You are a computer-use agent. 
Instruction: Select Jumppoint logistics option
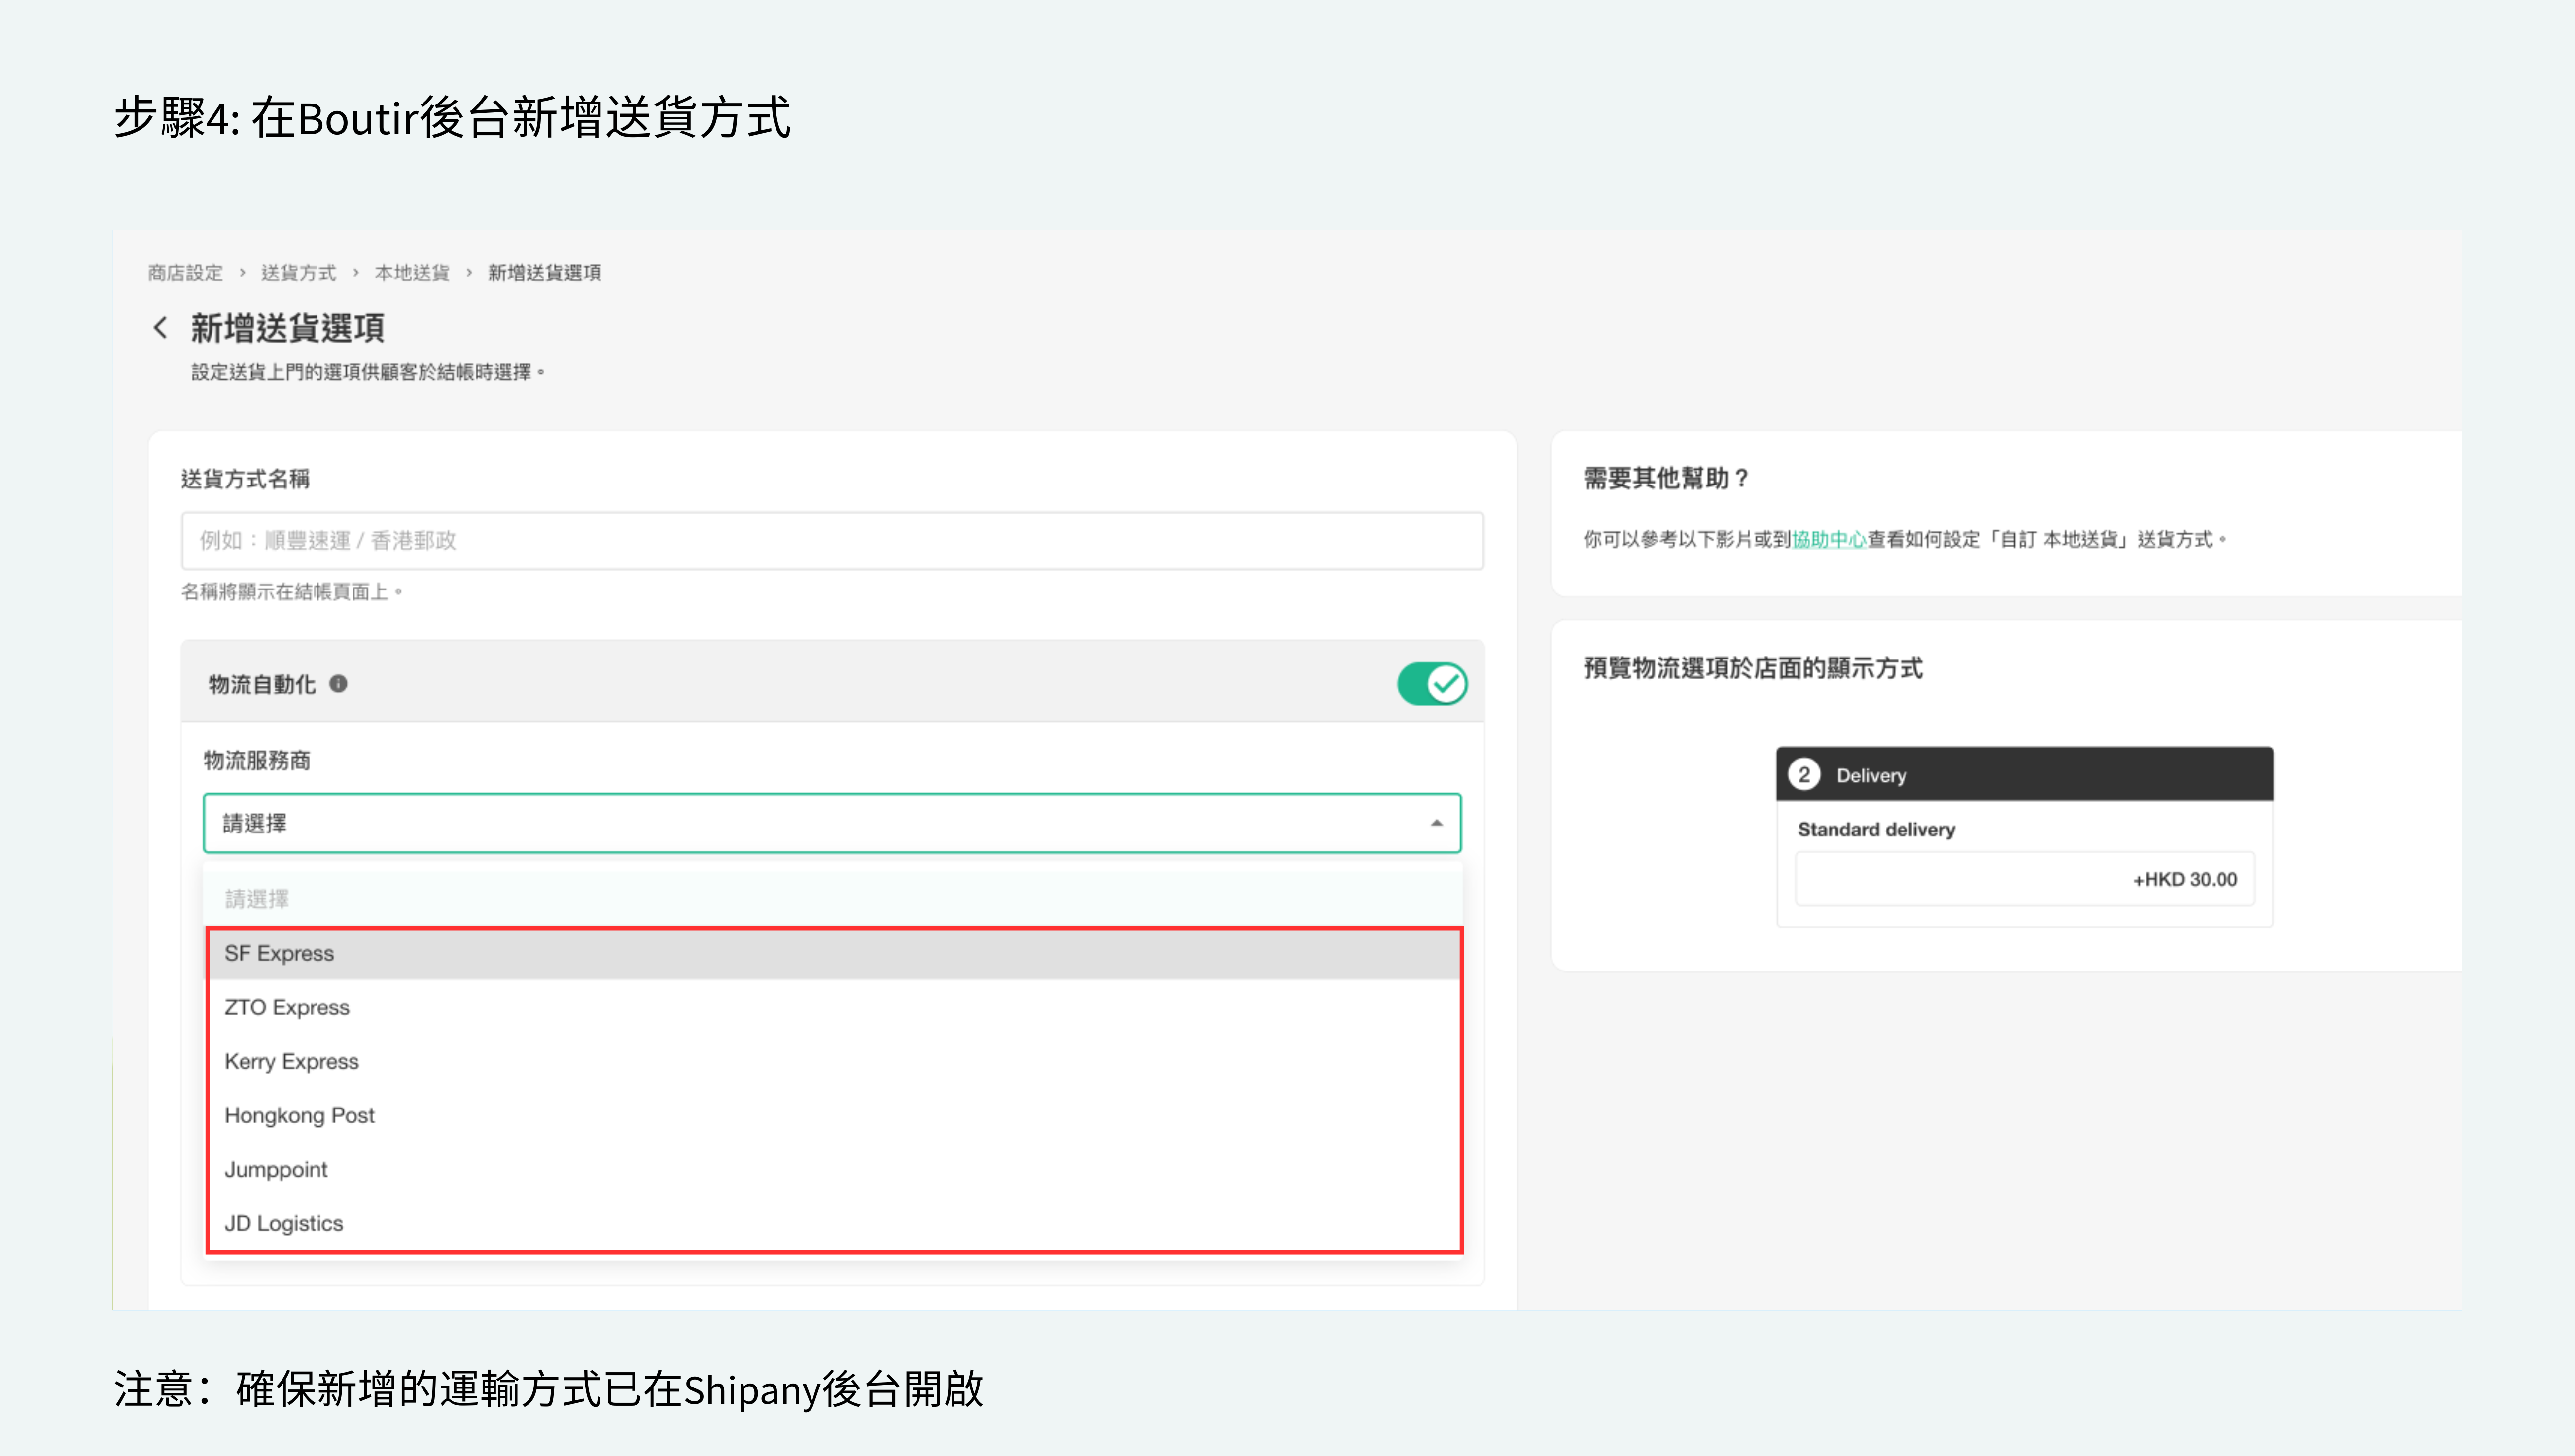coord(276,1169)
